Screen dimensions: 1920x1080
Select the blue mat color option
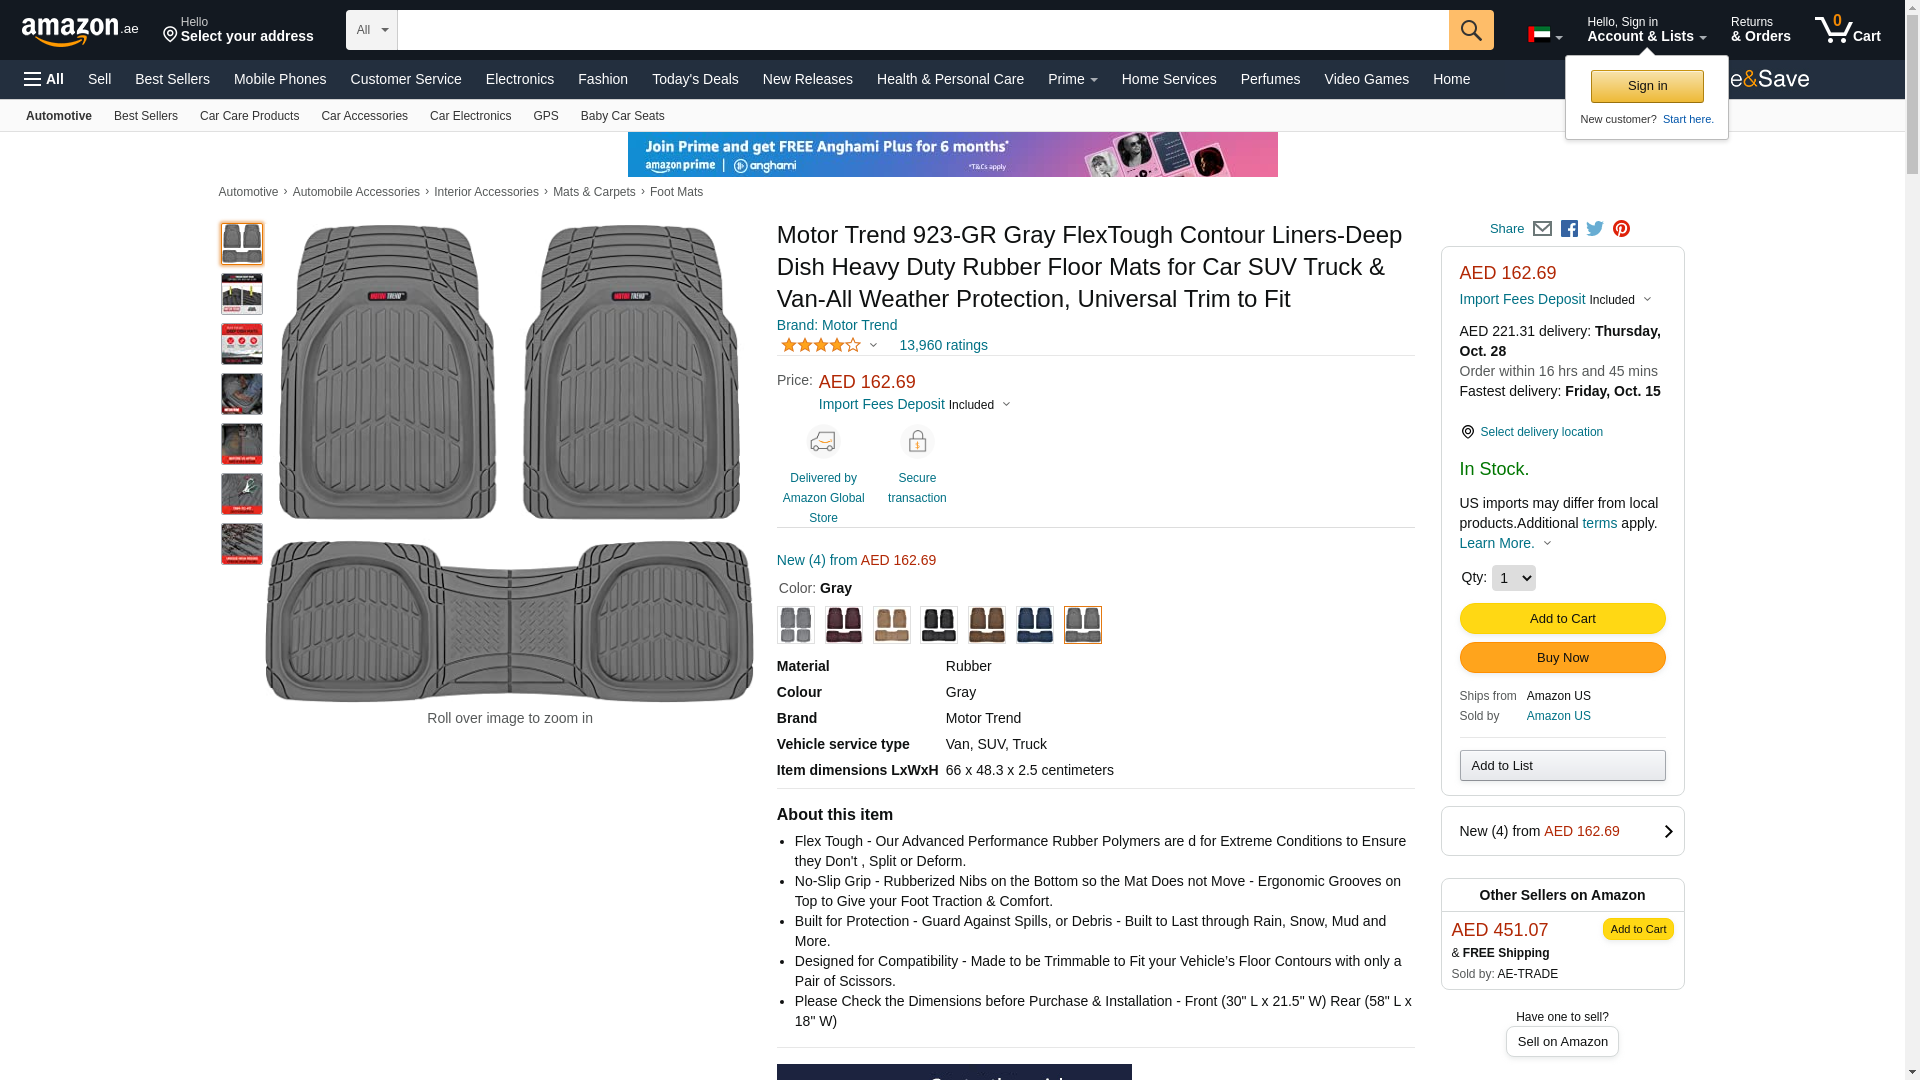point(1034,625)
